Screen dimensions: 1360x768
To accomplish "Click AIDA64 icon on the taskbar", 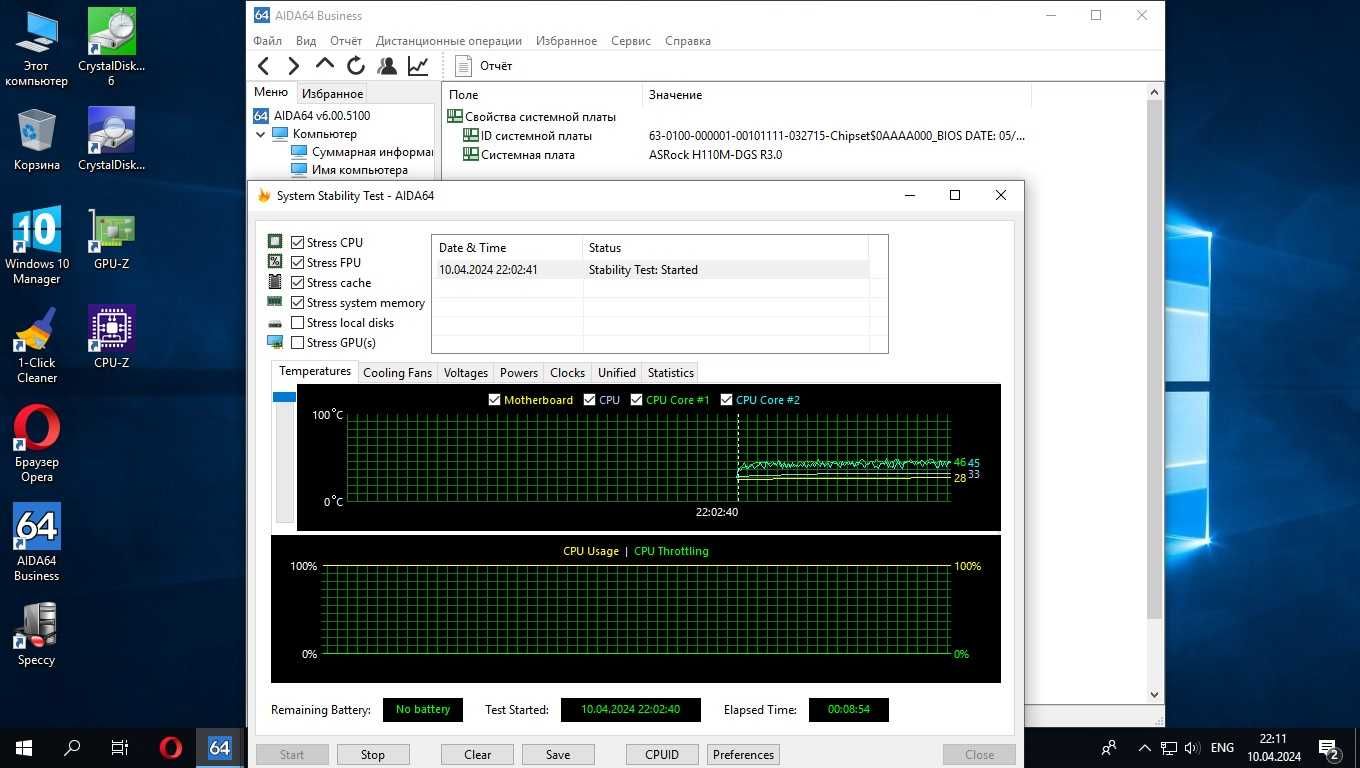I will [219, 747].
